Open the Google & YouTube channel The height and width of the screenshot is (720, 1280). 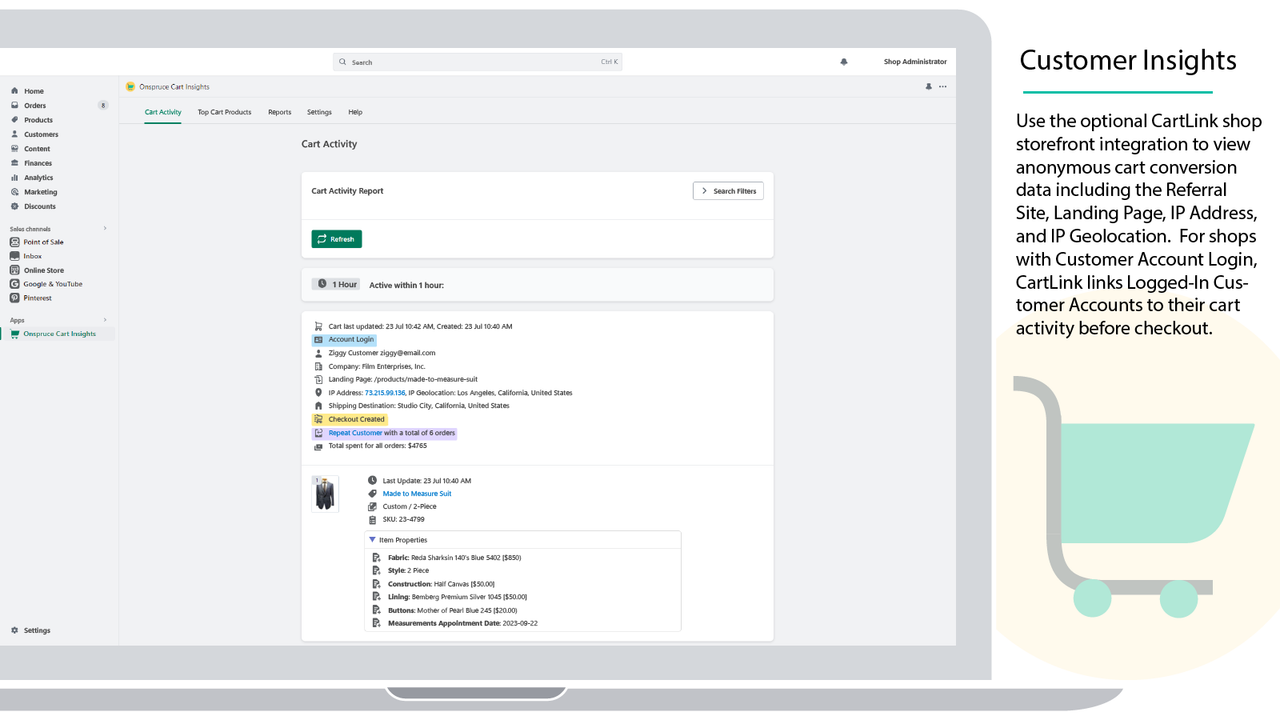(53, 284)
